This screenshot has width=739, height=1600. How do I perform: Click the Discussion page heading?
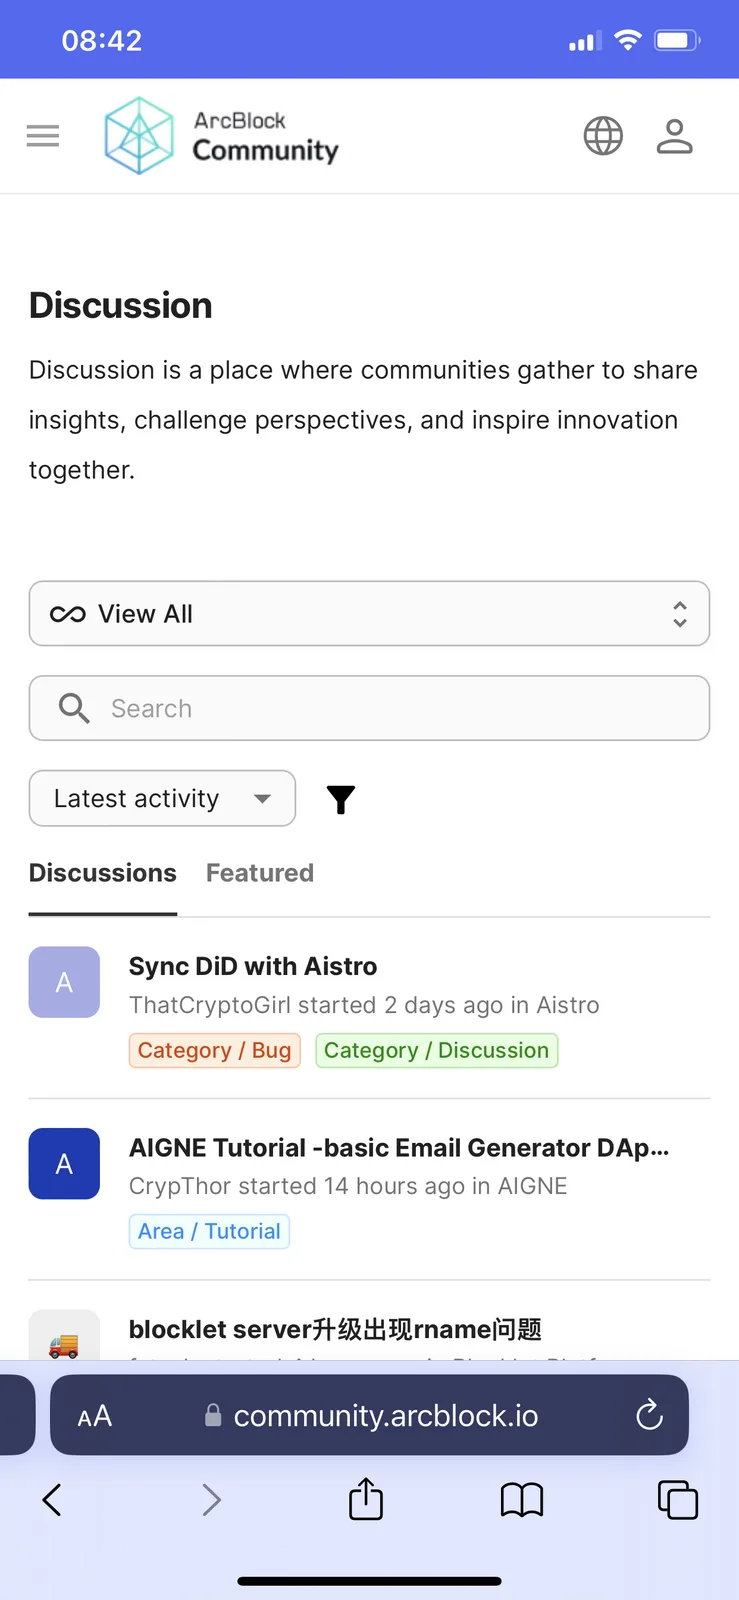(121, 306)
